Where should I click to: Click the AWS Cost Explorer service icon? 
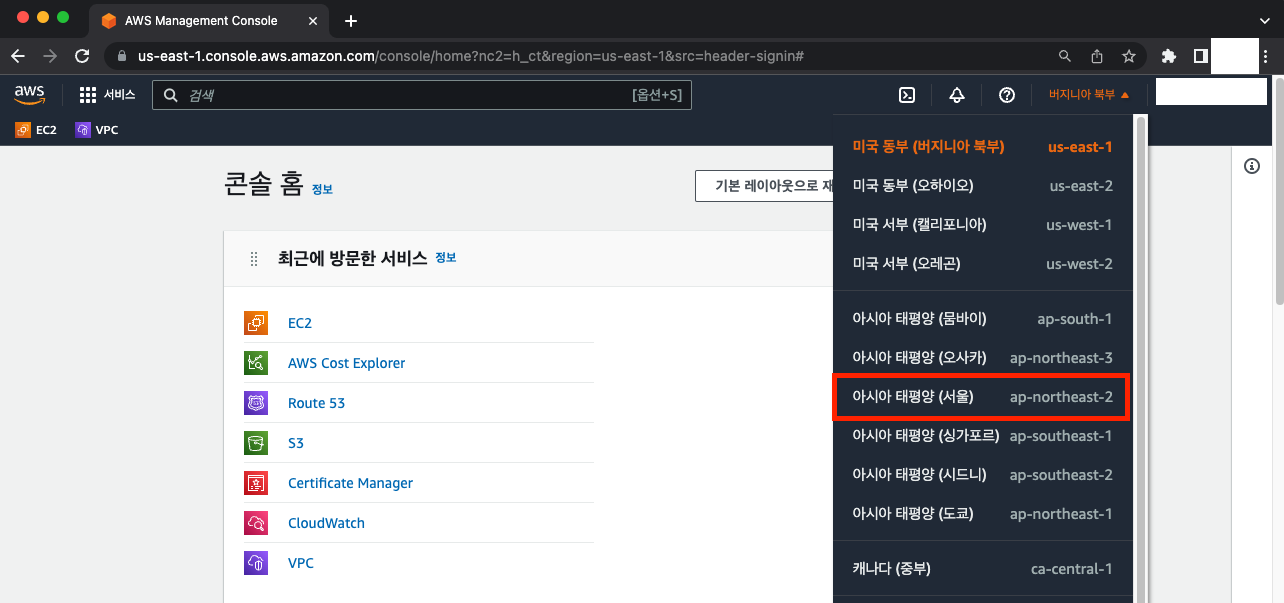256,363
